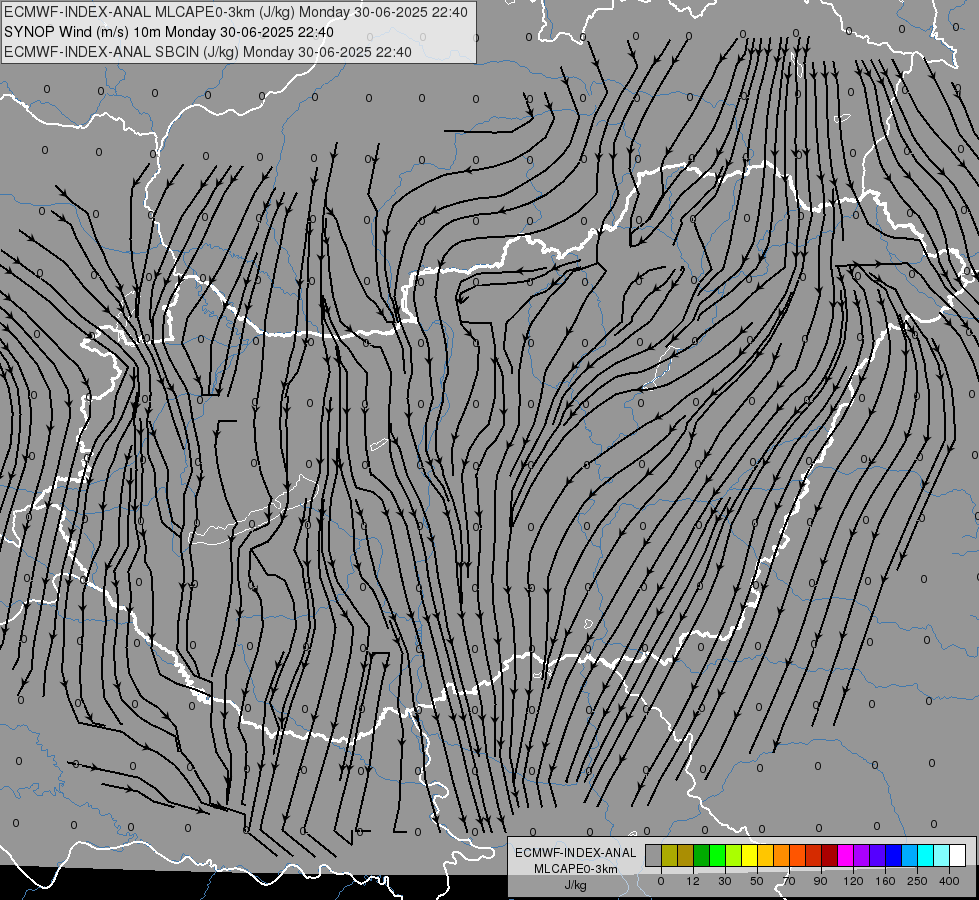Click the legend value 70
Screen dimensions: 979x900
789,881
